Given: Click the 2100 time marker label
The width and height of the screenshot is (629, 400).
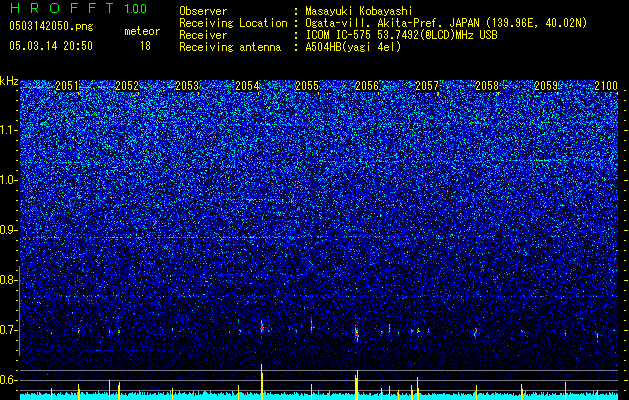Looking at the screenshot, I should point(606,86).
